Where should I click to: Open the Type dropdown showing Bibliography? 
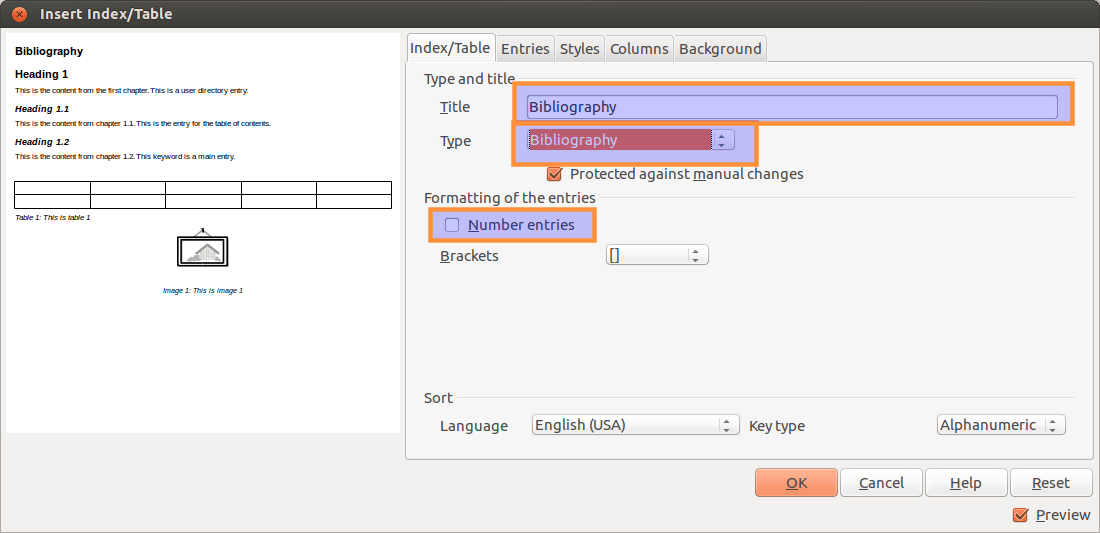pos(631,140)
